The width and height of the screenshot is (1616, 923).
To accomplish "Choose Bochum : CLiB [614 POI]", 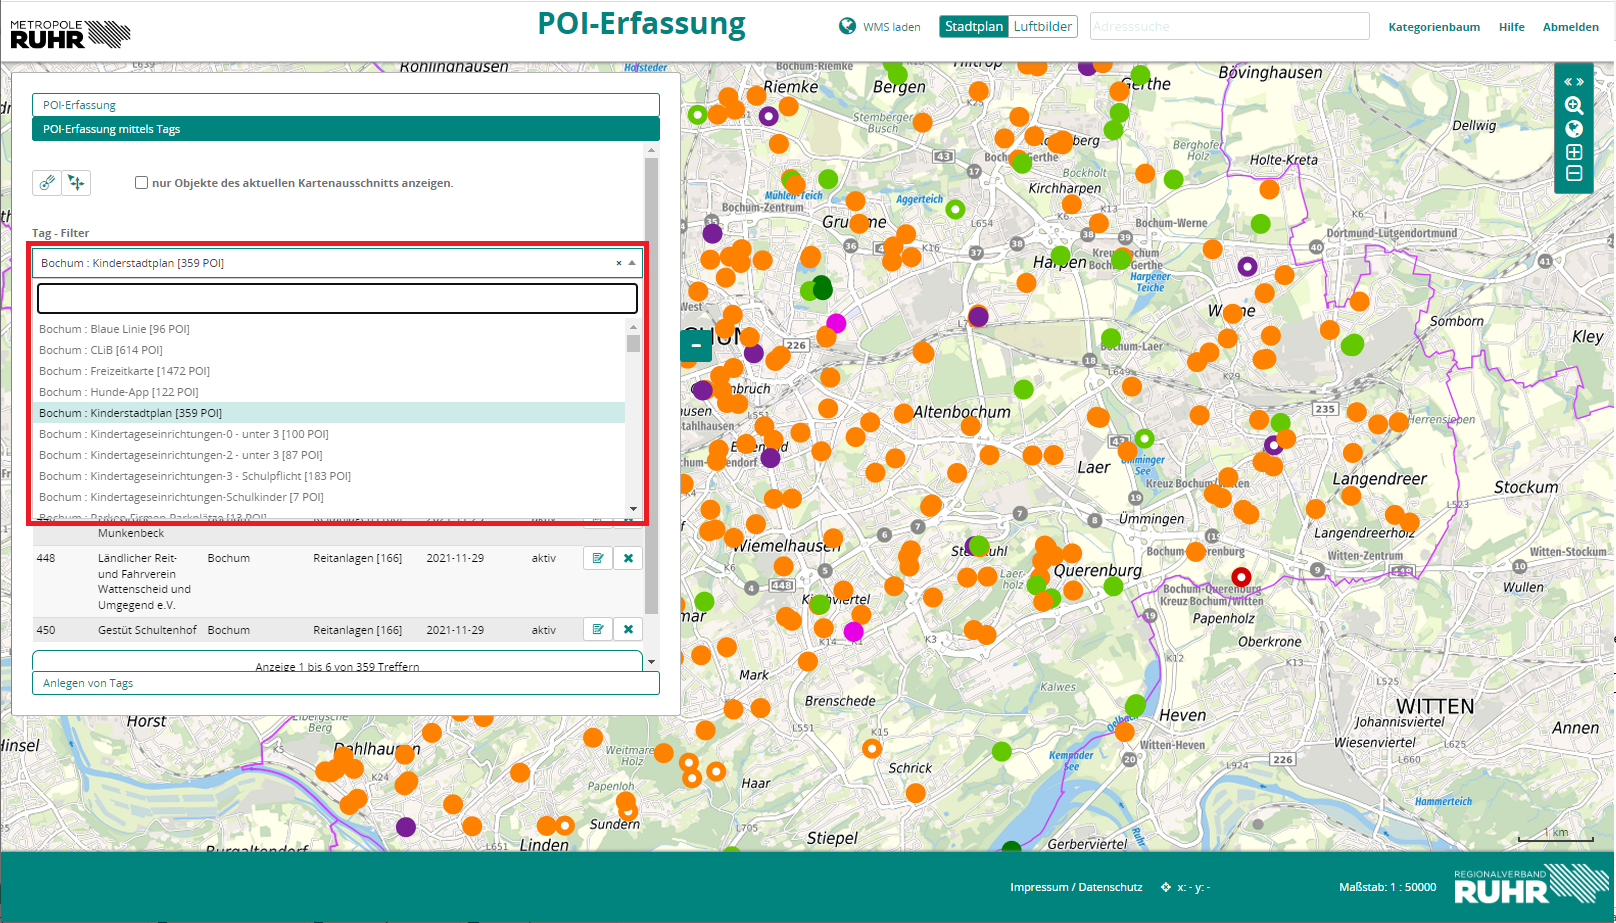I will coord(330,350).
